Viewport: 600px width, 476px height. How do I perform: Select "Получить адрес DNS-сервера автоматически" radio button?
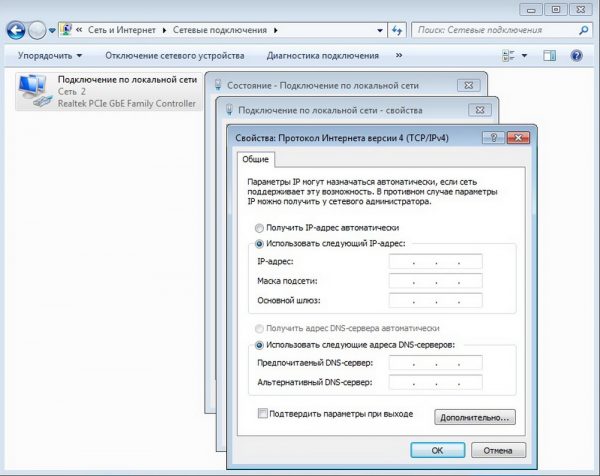[259, 328]
